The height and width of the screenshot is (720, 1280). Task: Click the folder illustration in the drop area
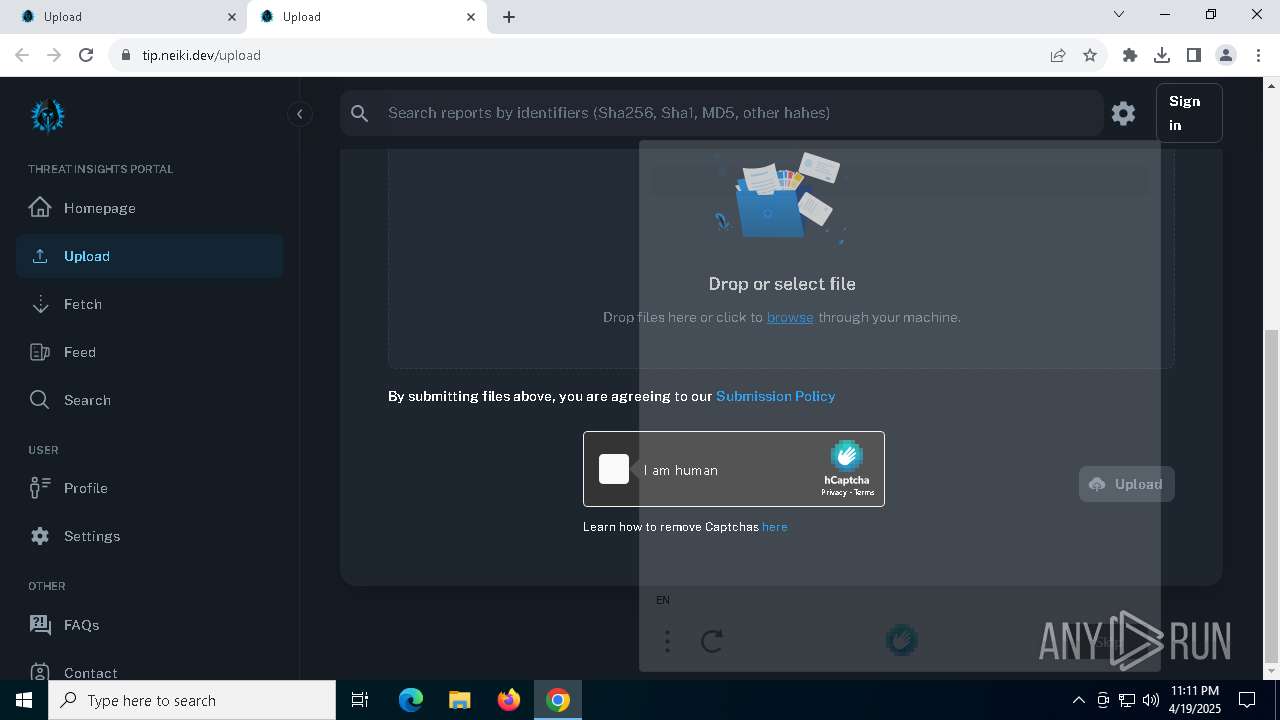[779, 197]
